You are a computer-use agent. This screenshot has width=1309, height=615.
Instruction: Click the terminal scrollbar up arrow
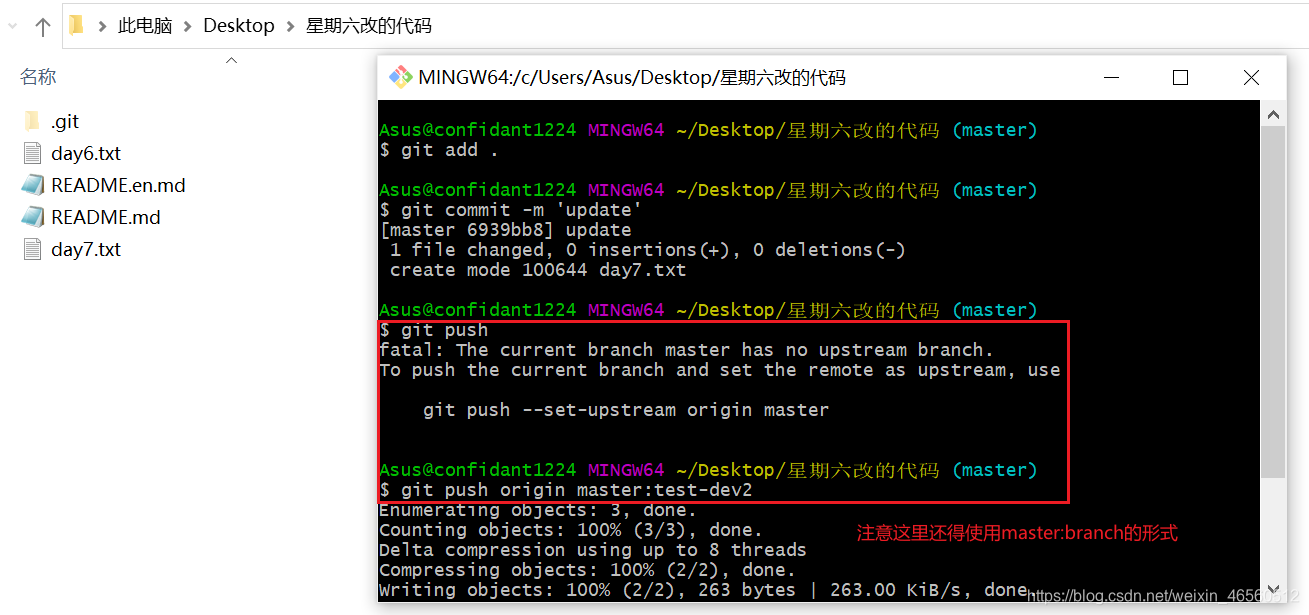[x=1273, y=114]
